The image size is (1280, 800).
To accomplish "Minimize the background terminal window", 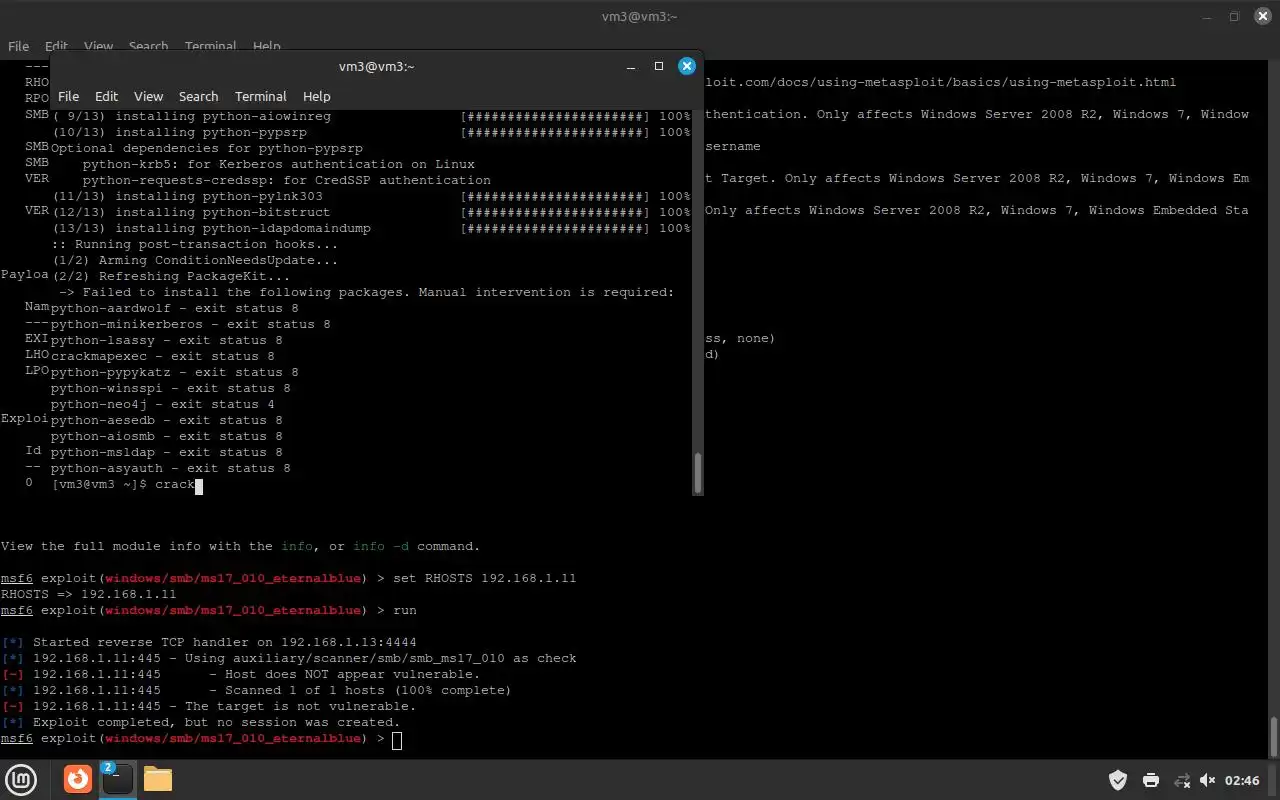I will (1206, 16).
